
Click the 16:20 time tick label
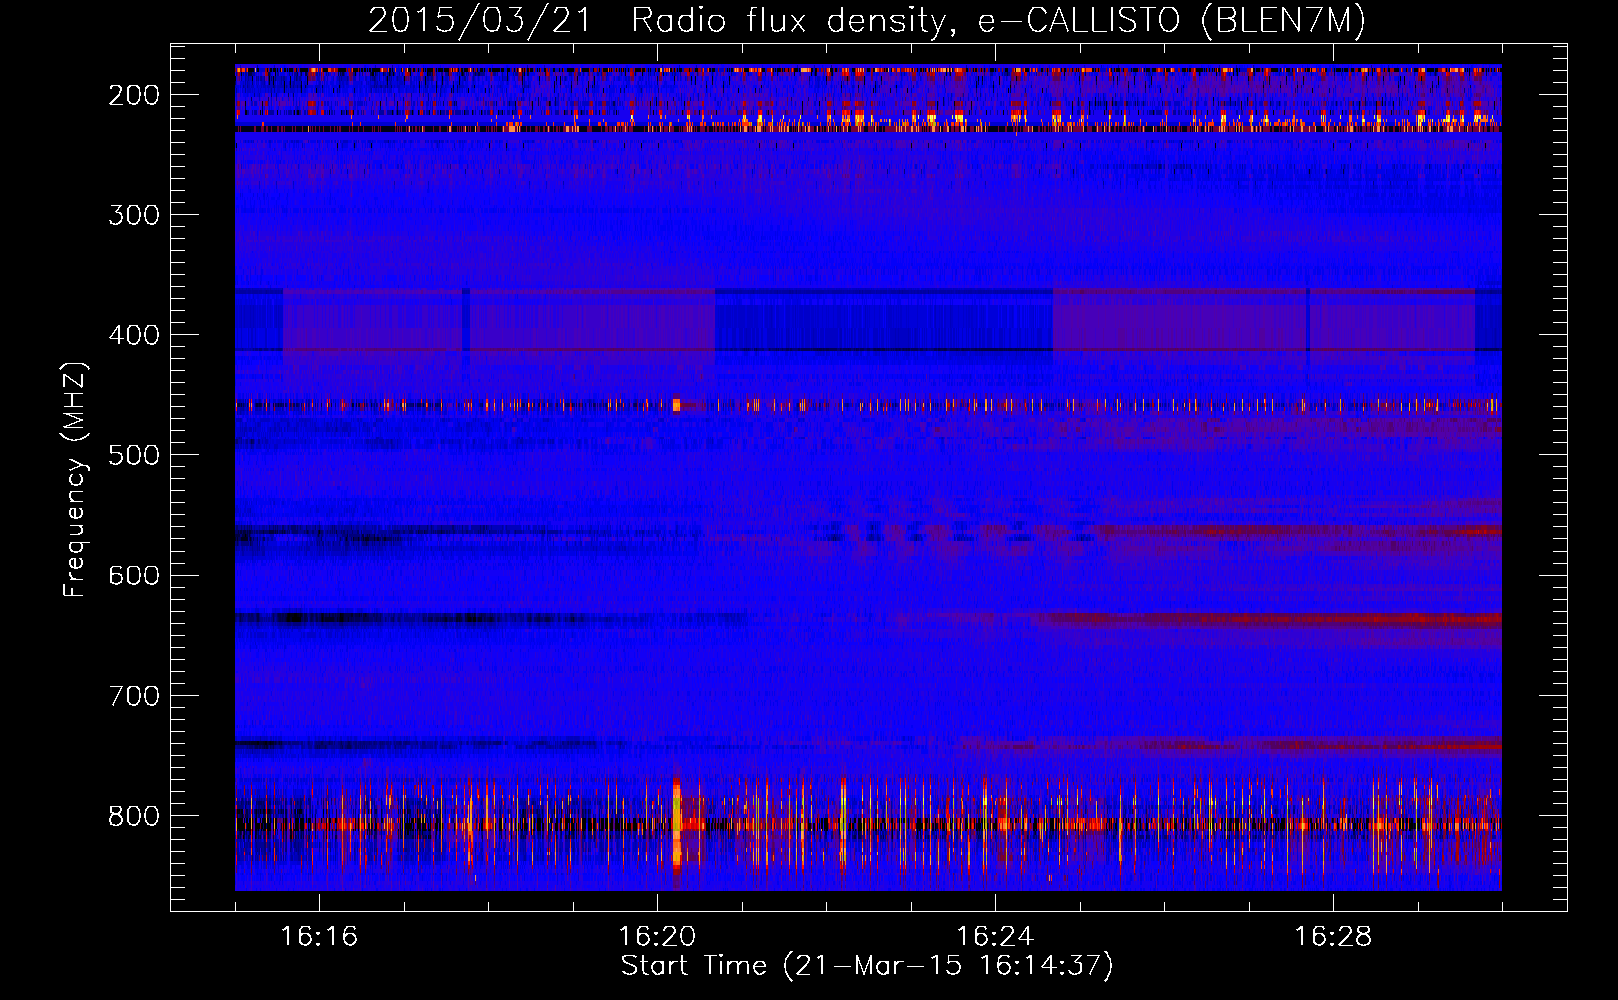point(657,937)
